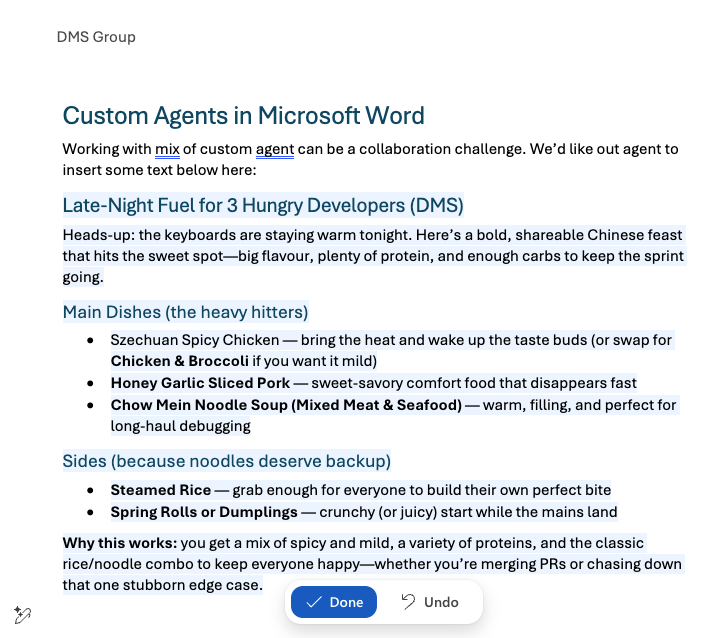Image resolution: width=713 pixels, height=638 pixels.
Task: Click the underlined word 'mix'
Action: click(x=167, y=149)
